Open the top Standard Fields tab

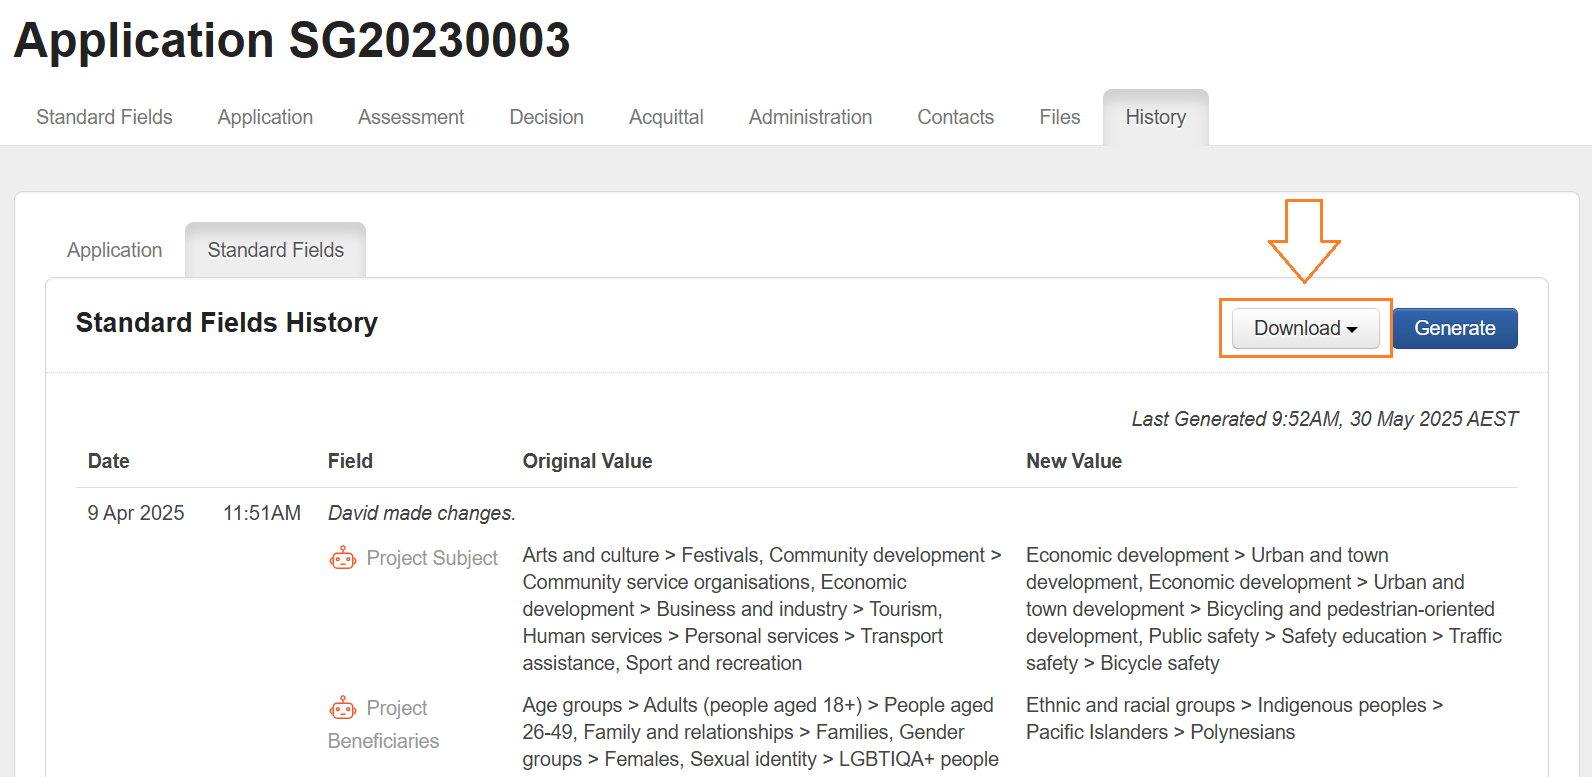104,117
